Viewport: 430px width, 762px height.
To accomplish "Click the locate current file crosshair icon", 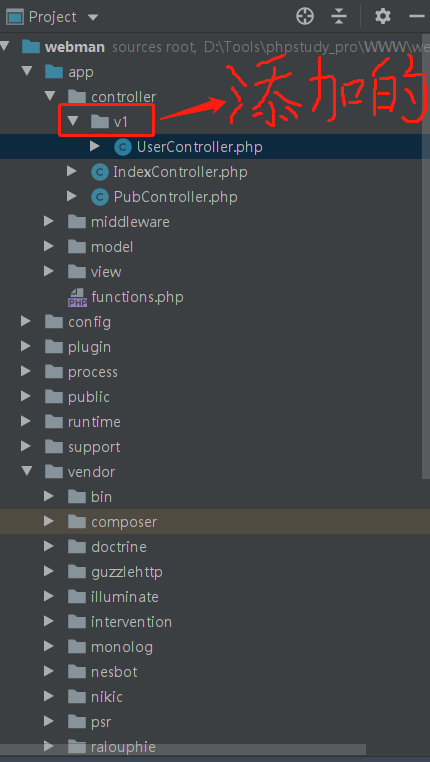I will pyautogui.click(x=305, y=17).
